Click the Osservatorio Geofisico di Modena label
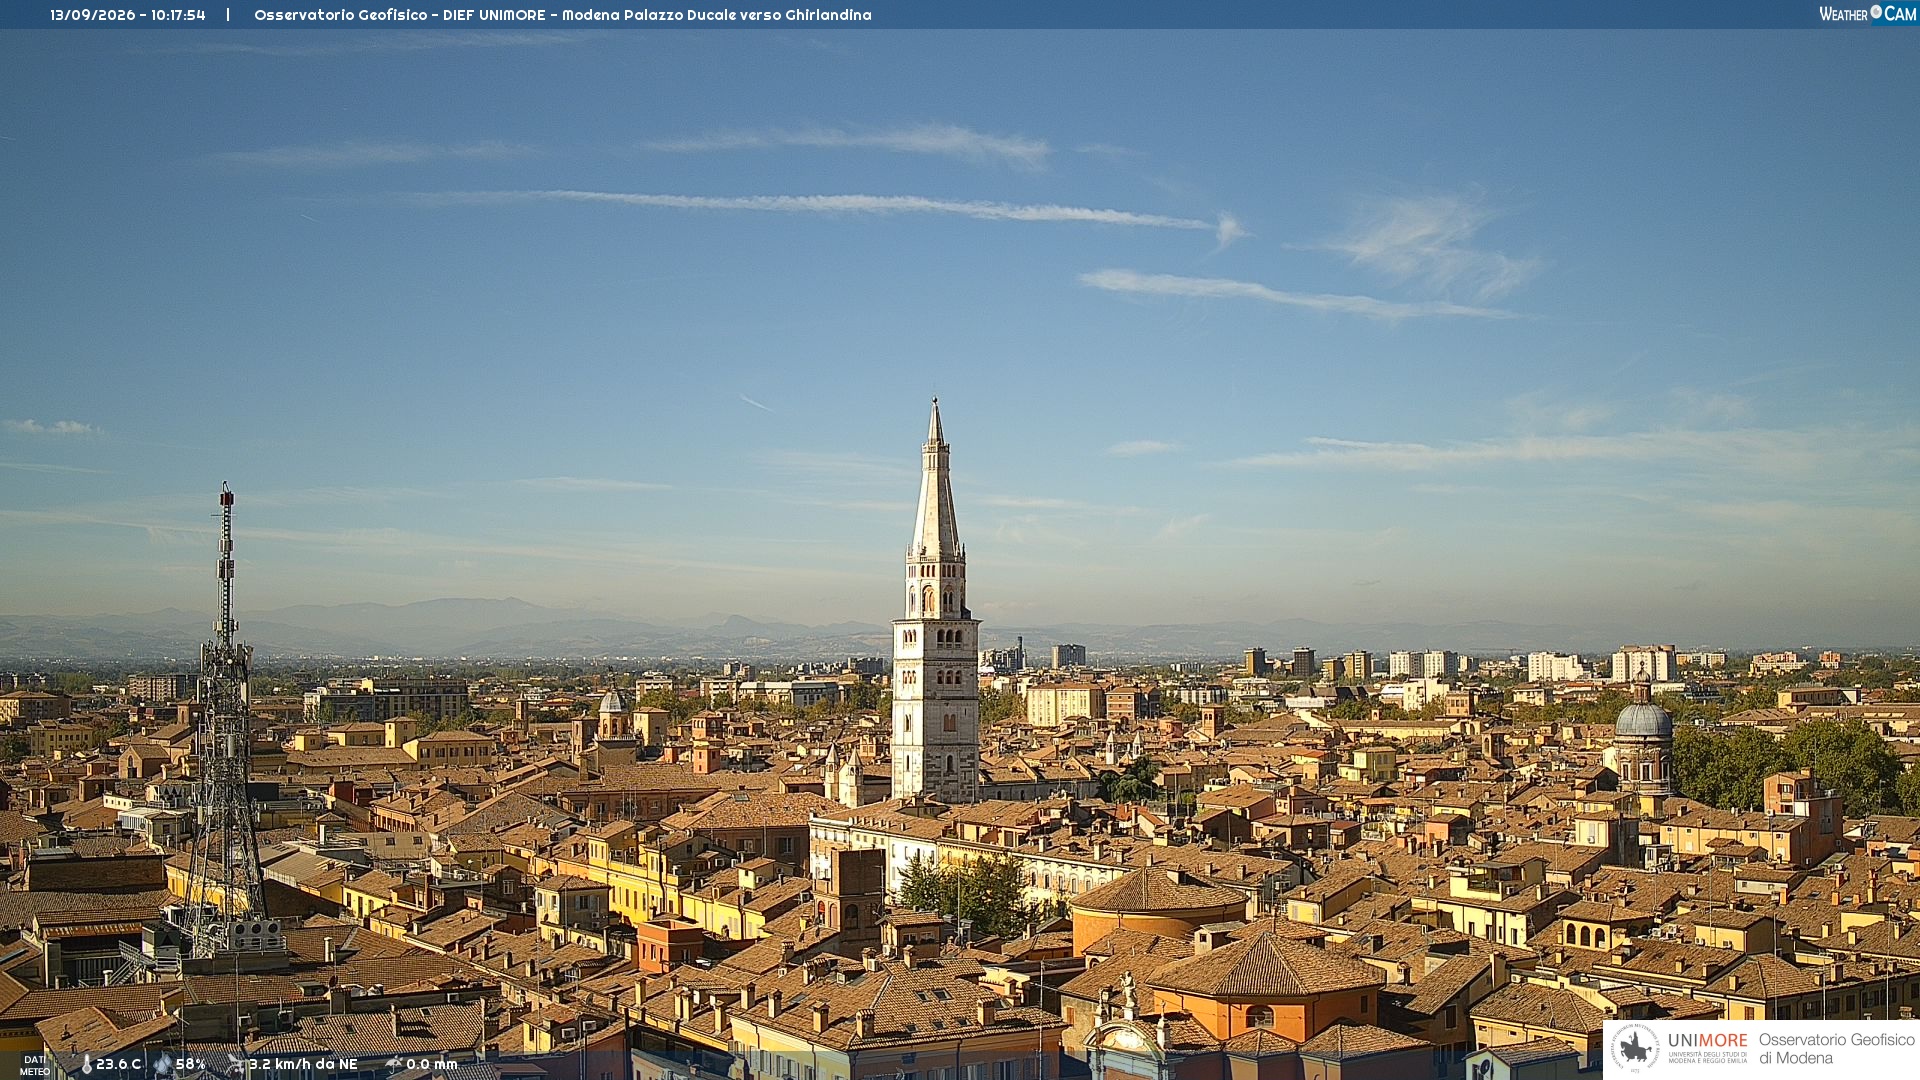Image resolution: width=1920 pixels, height=1080 pixels. pyautogui.click(x=1836, y=1048)
